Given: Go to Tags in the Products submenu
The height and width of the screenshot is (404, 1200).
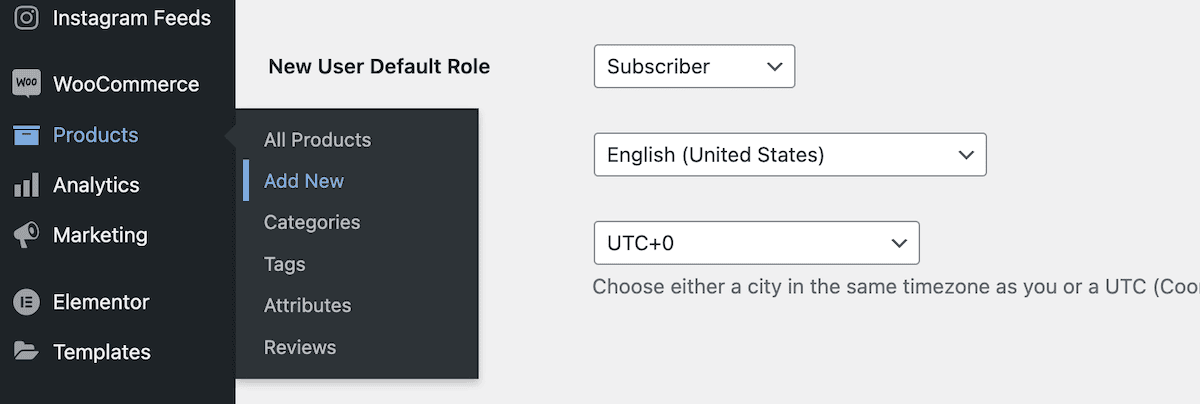Looking at the screenshot, I should click(285, 264).
